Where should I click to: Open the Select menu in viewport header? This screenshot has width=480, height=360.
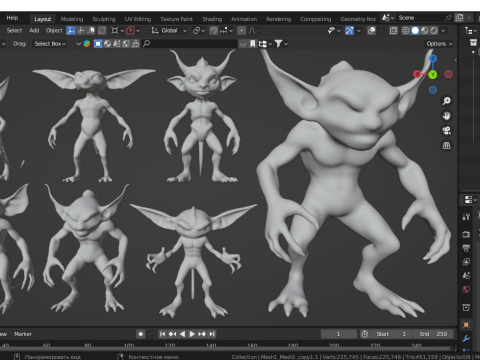point(14,31)
